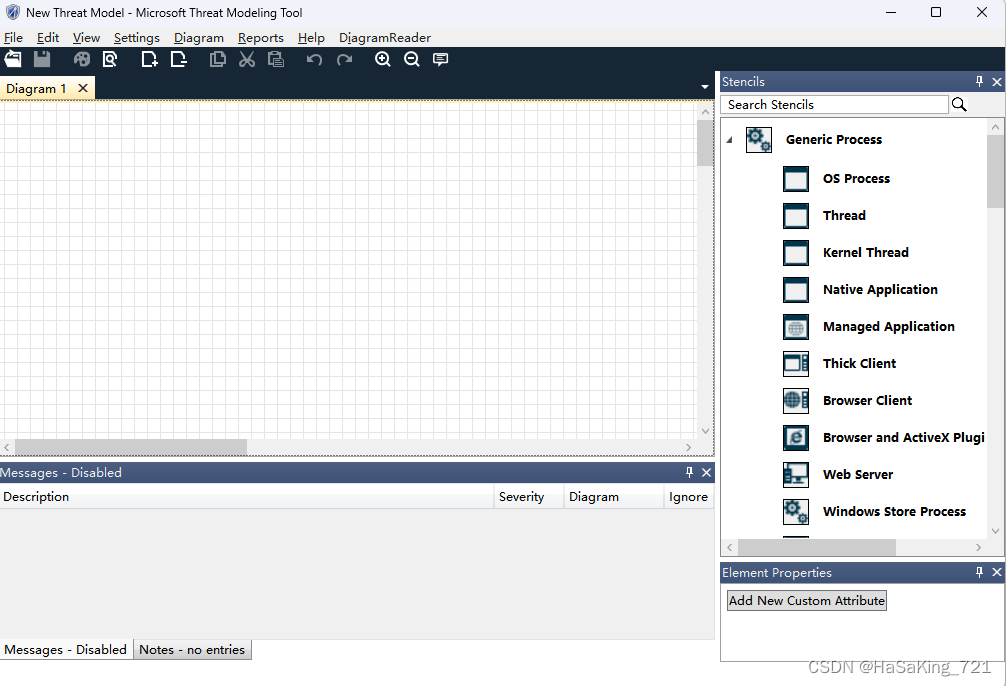1006x686 pixels.
Task: Open the diagram tabs dropdown arrow
Action: (x=704, y=87)
